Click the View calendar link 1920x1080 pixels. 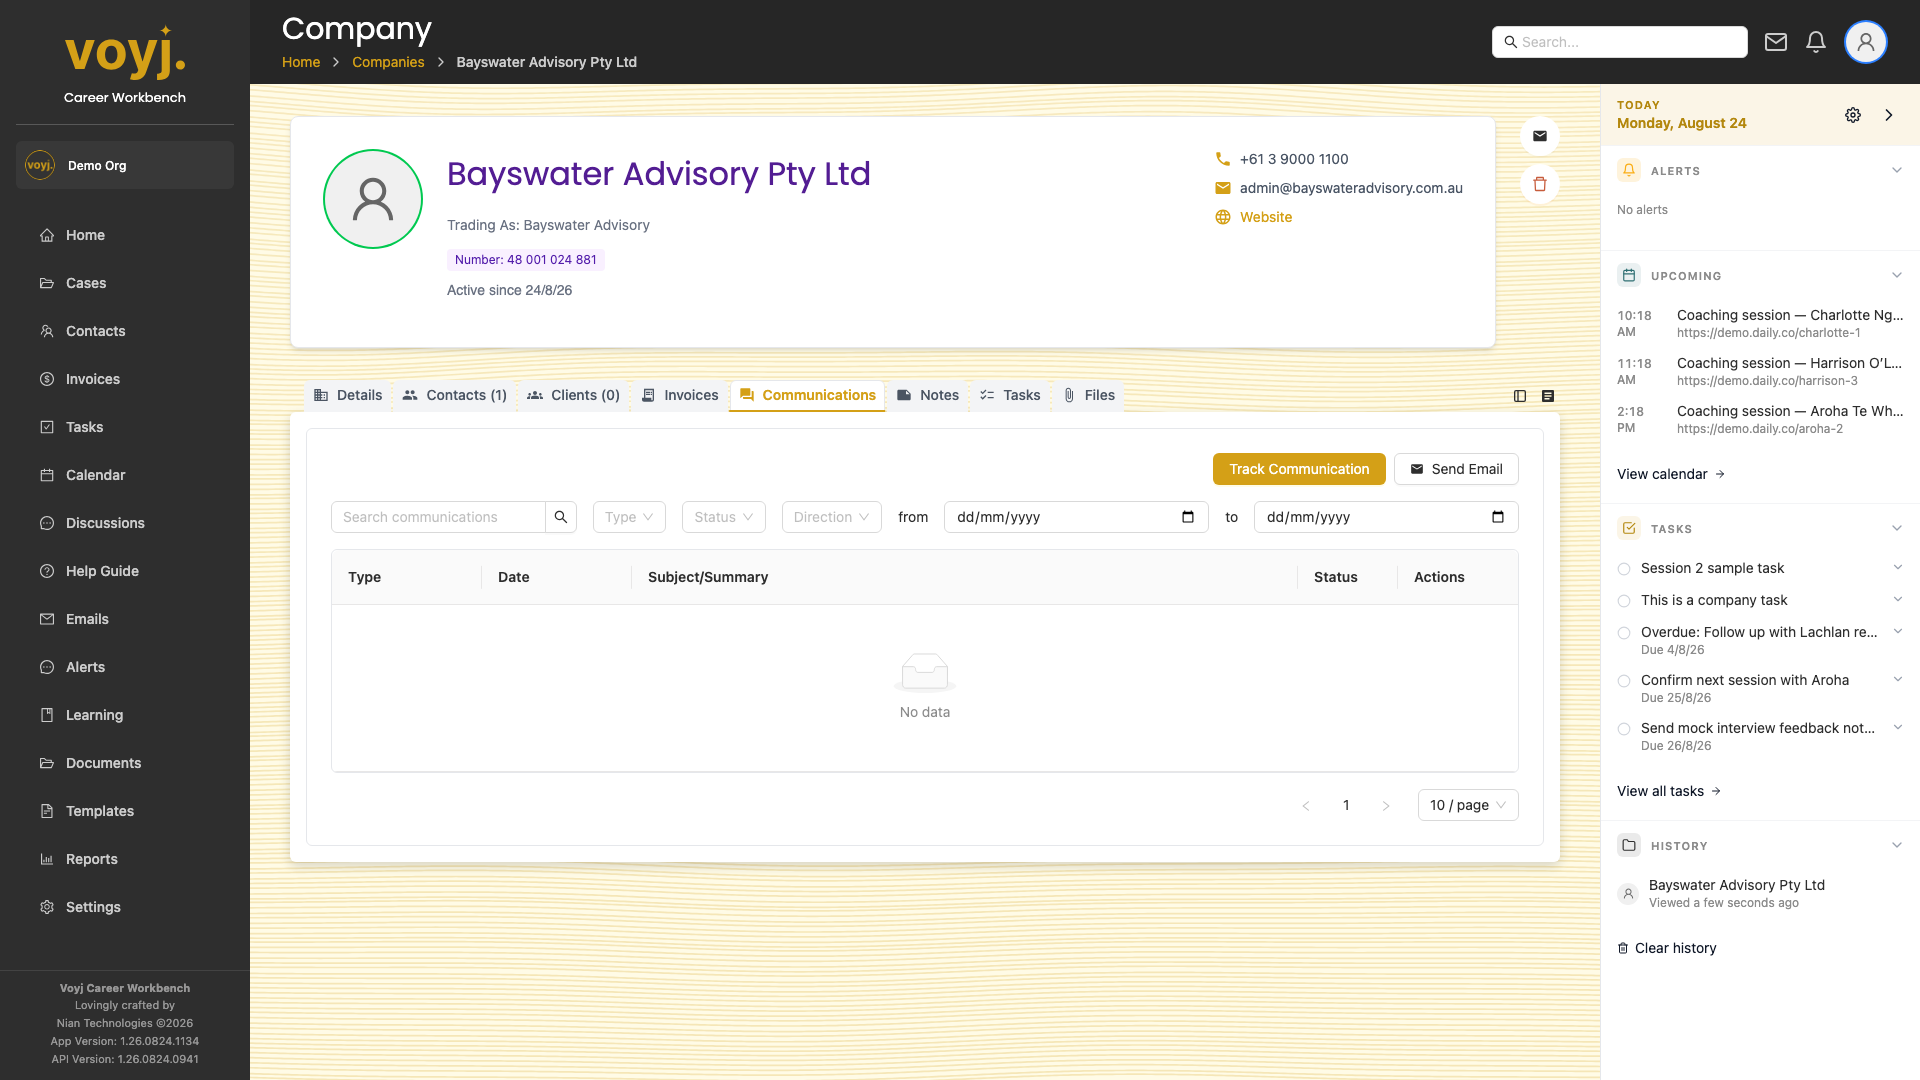pyautogui.click(x=1671, y=474)
